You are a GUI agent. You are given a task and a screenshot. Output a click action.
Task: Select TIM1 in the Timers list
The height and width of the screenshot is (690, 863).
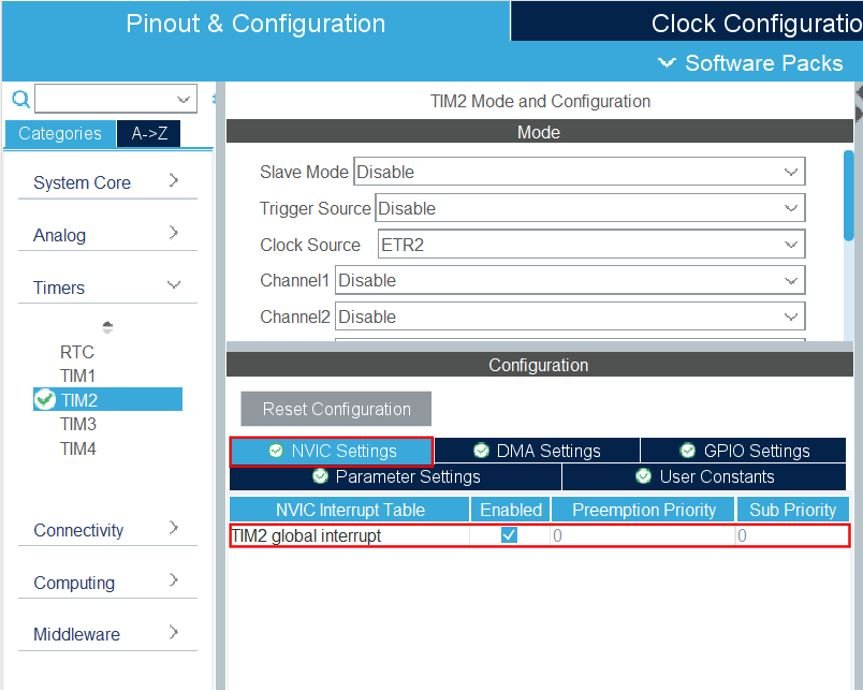pos(78,376)
